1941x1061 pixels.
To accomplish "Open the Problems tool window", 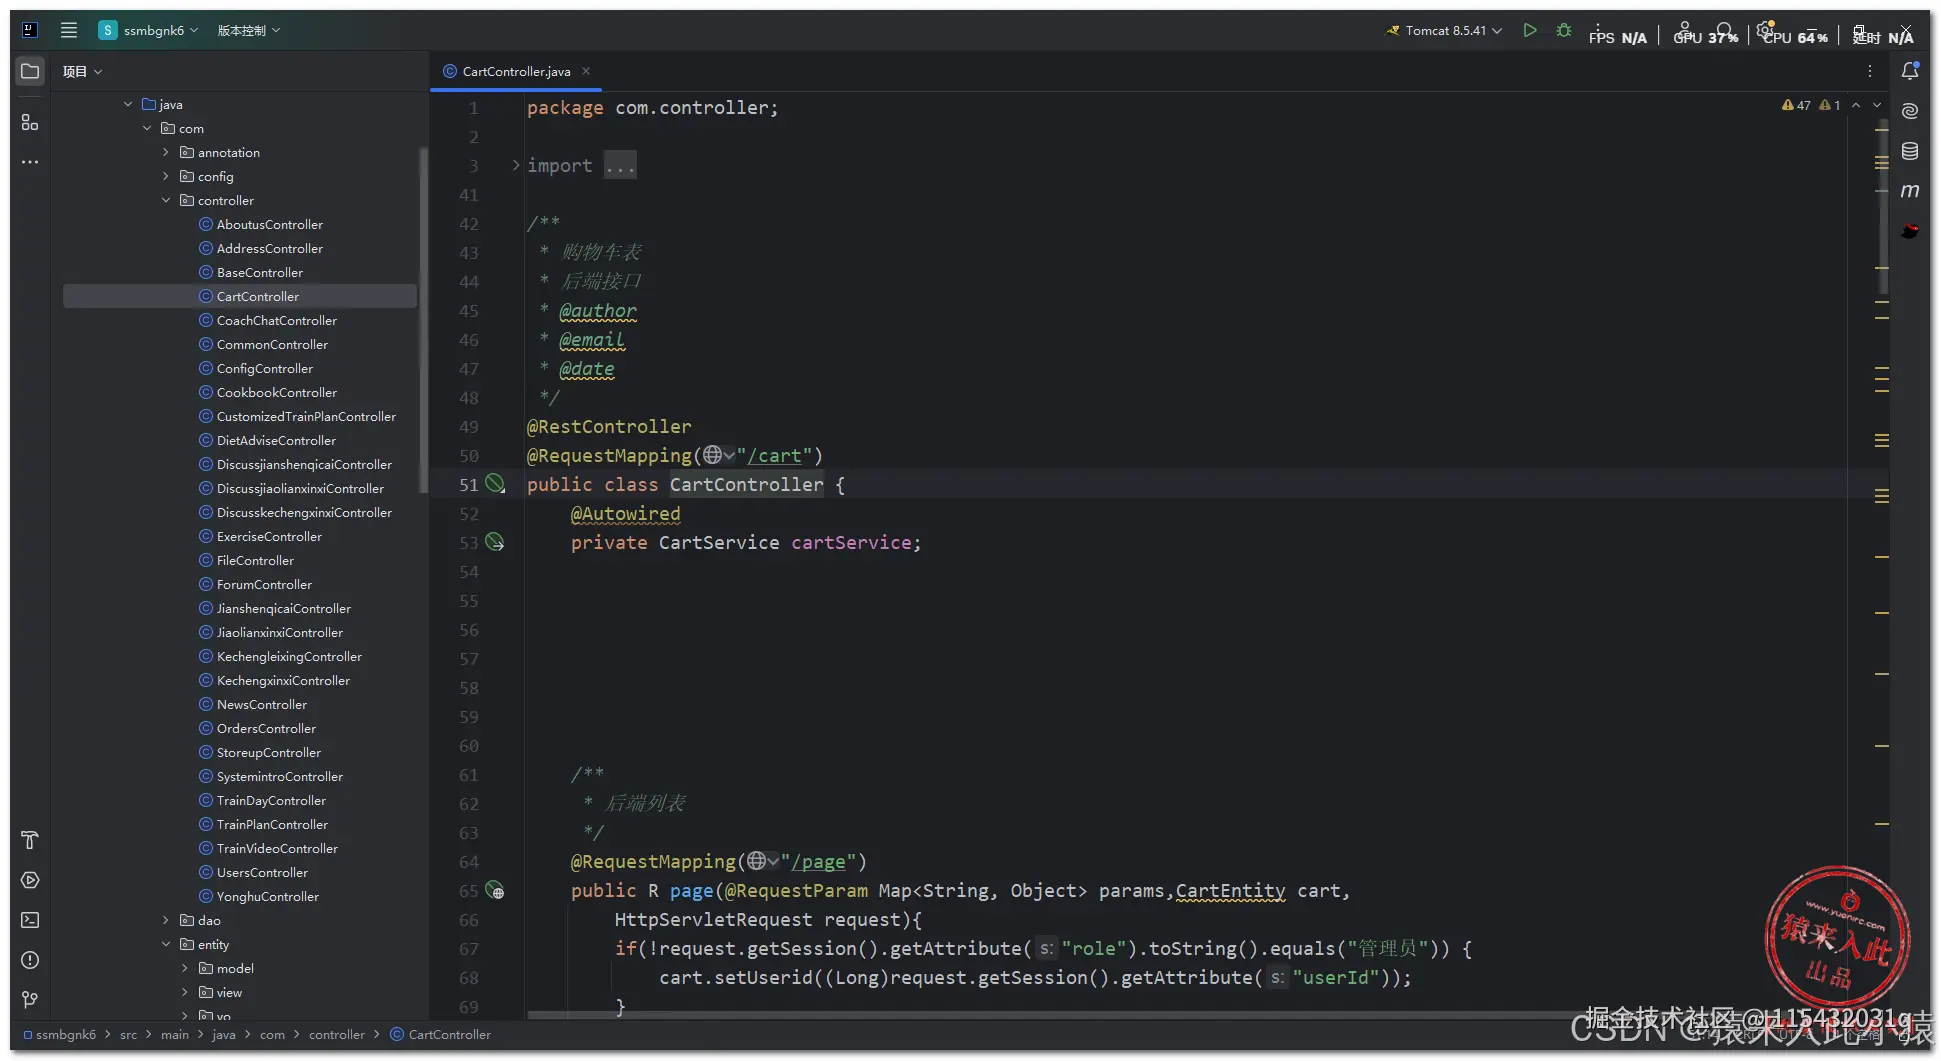I will (x=30, y=960).
